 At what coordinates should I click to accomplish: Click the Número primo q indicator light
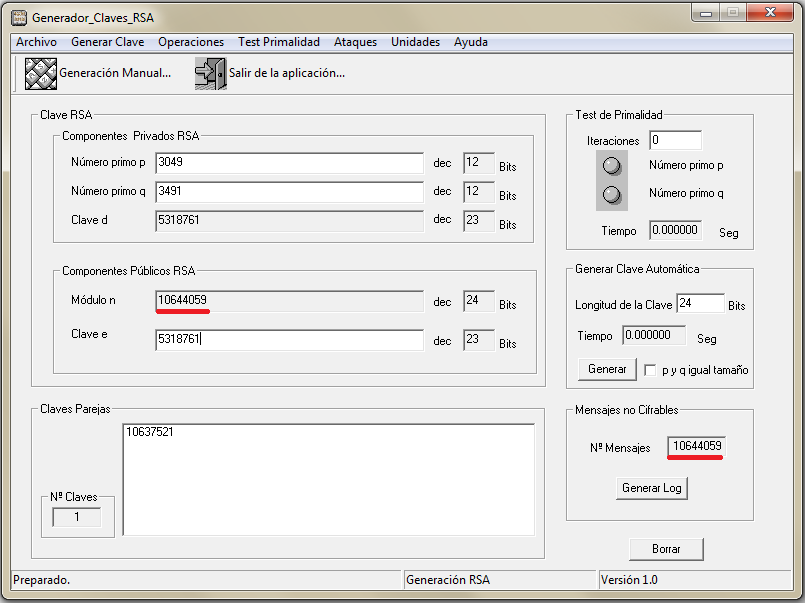coord(612,194)
